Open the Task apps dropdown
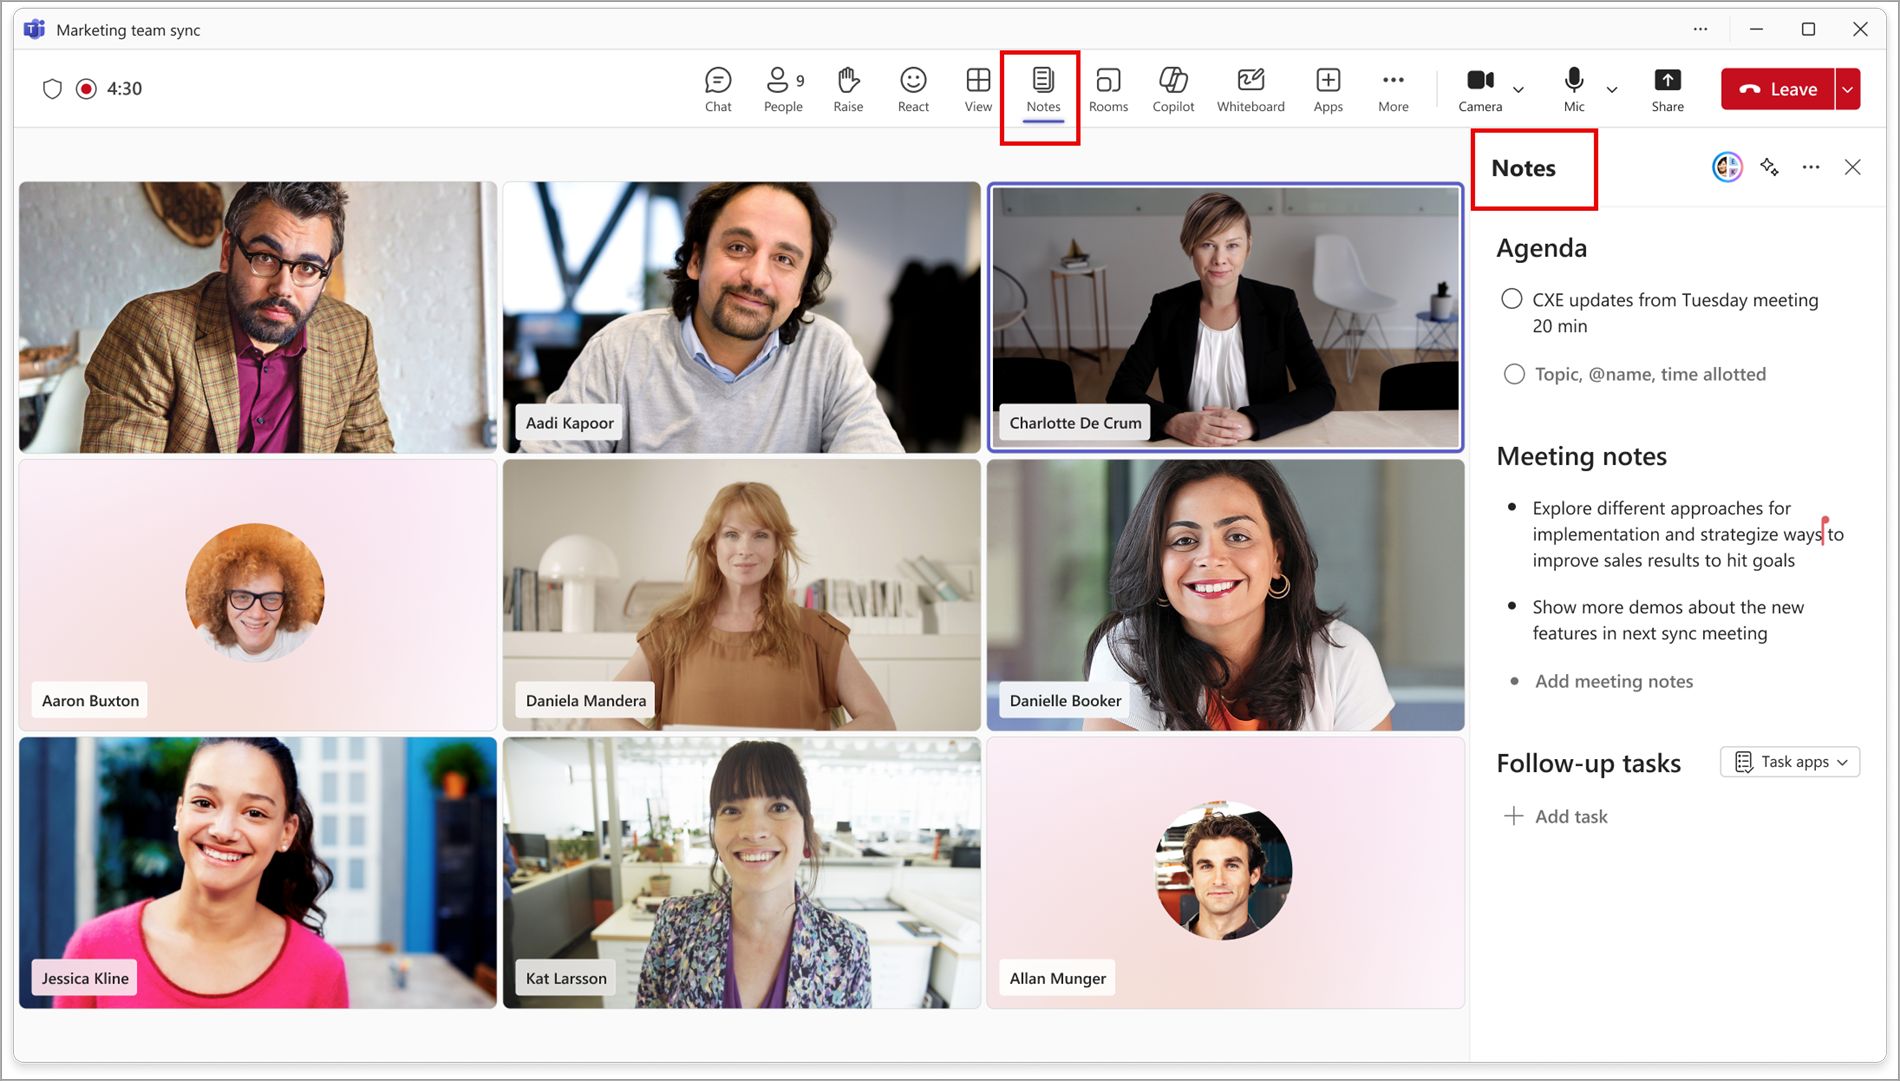The width and height of the screenshot is (1900, 1081). 1790,762
